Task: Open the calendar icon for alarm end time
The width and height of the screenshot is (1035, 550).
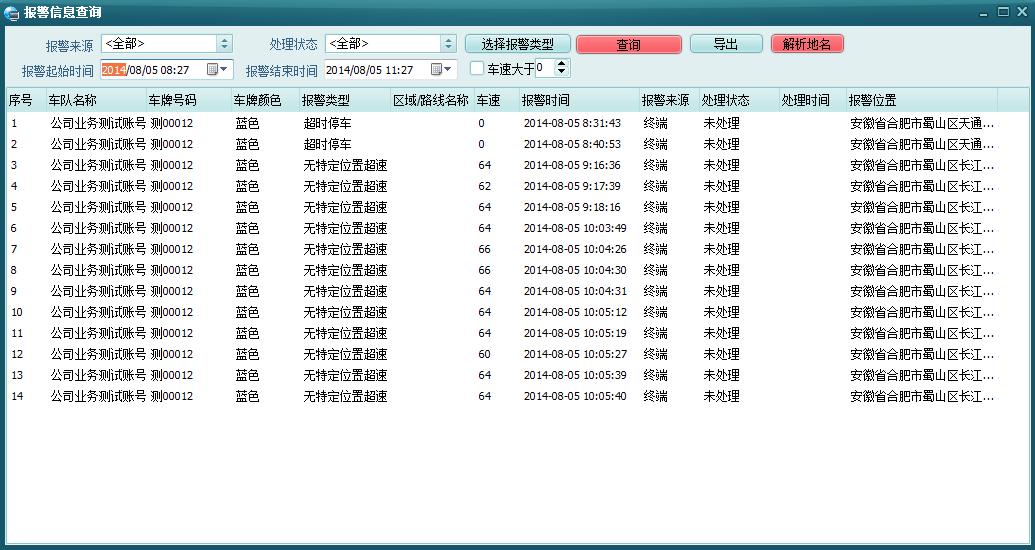Action: click(x=437, y=70)
